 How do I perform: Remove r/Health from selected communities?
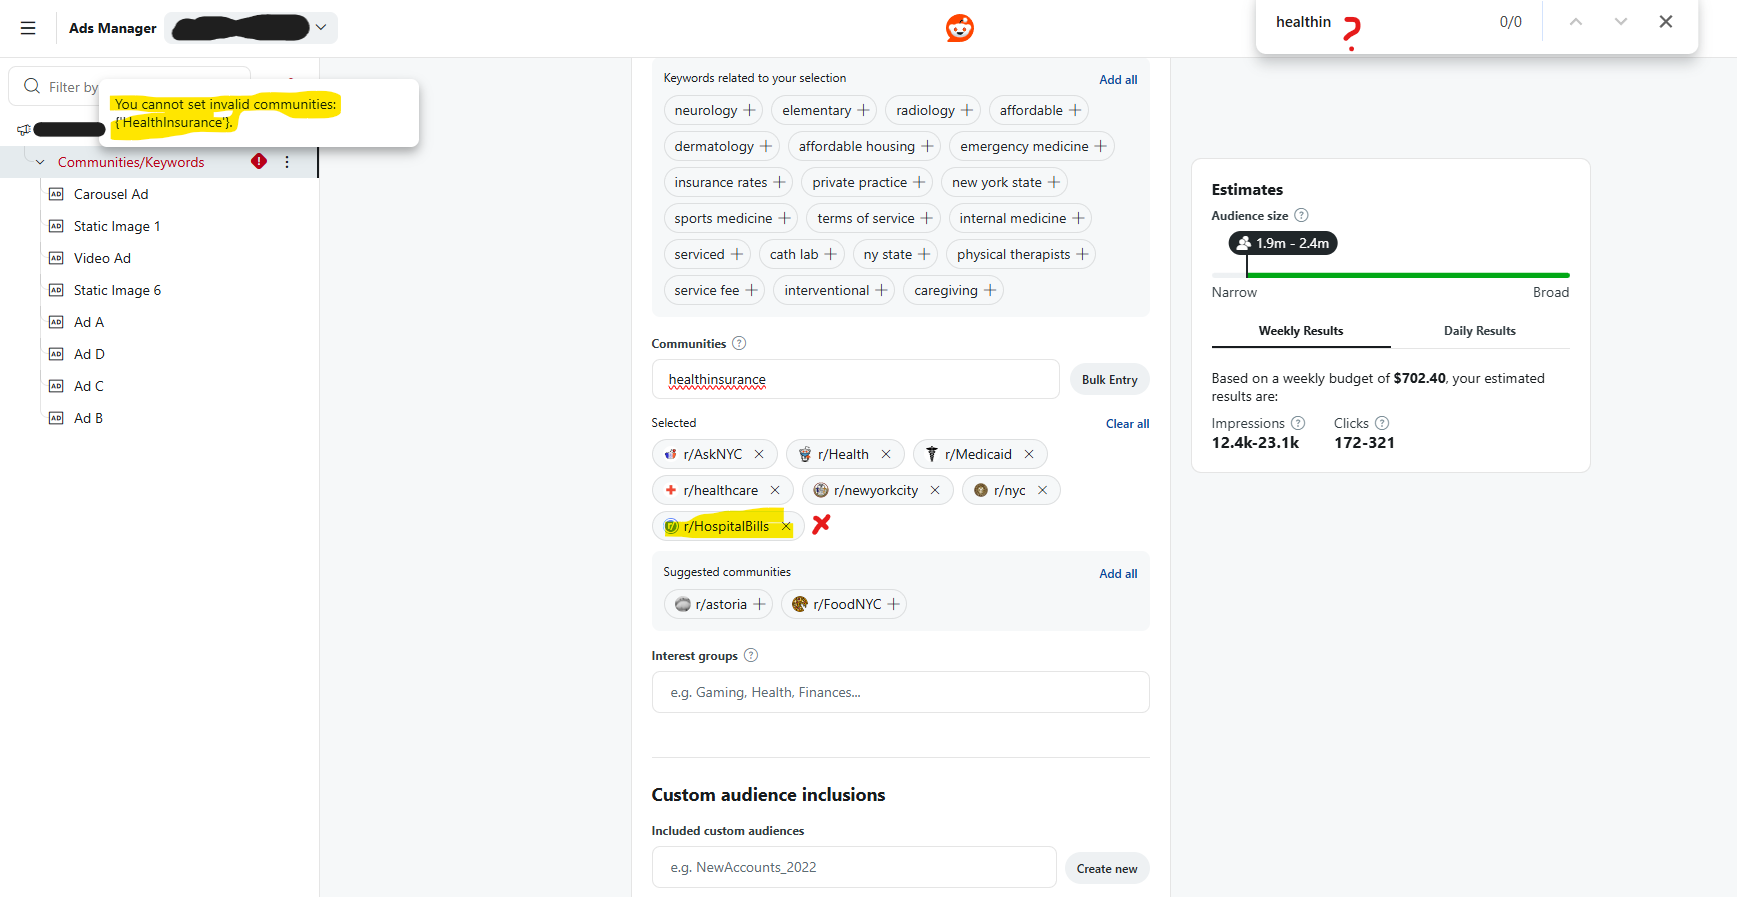886,454
